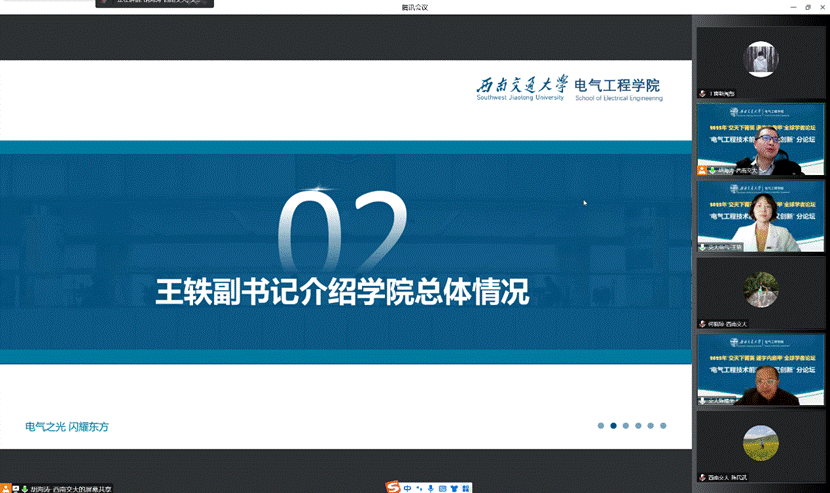Click the Sogou input method S icon
The height and width of the screenshot is (493, 830).
(x=393, y=487)
